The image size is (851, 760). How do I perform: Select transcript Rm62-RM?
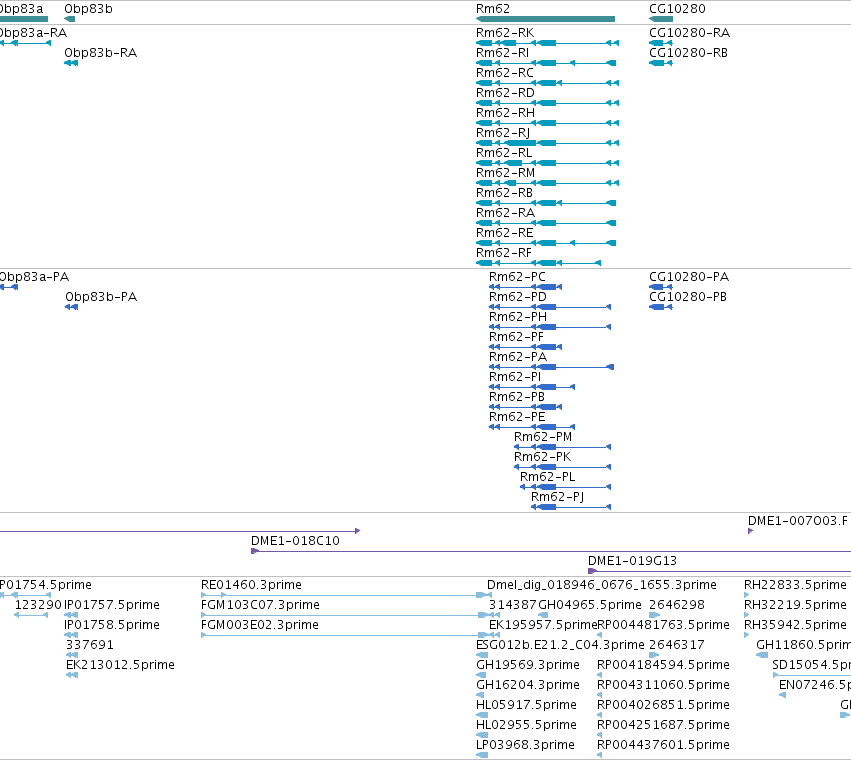[548, 183]
